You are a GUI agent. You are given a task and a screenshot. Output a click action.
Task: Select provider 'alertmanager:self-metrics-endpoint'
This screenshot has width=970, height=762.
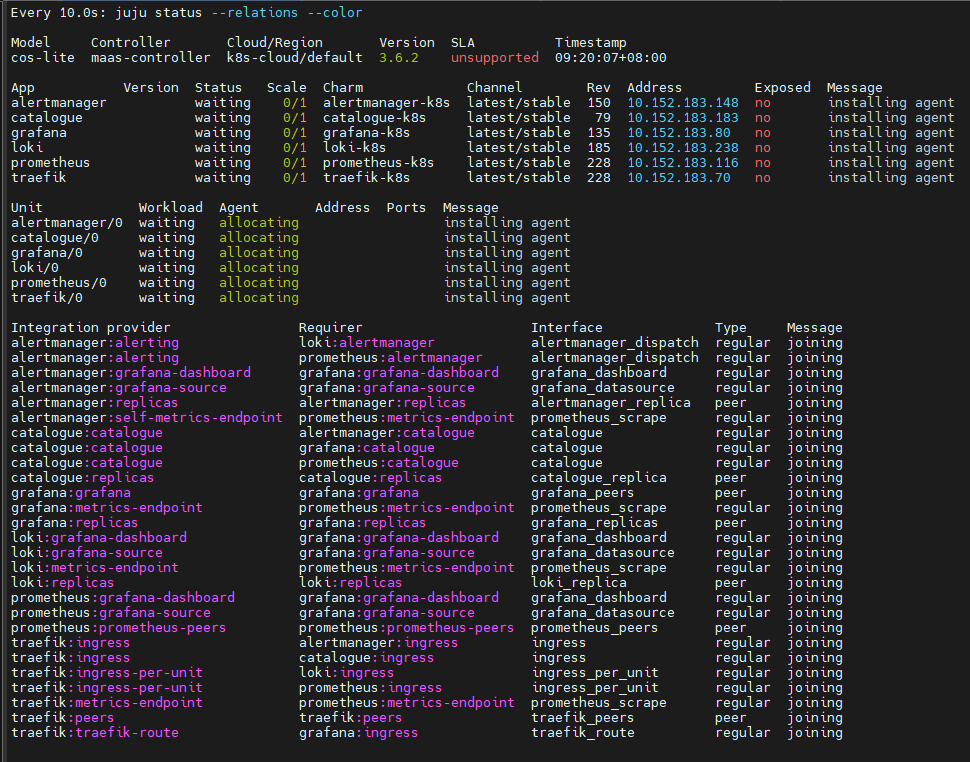coord(147,417)
